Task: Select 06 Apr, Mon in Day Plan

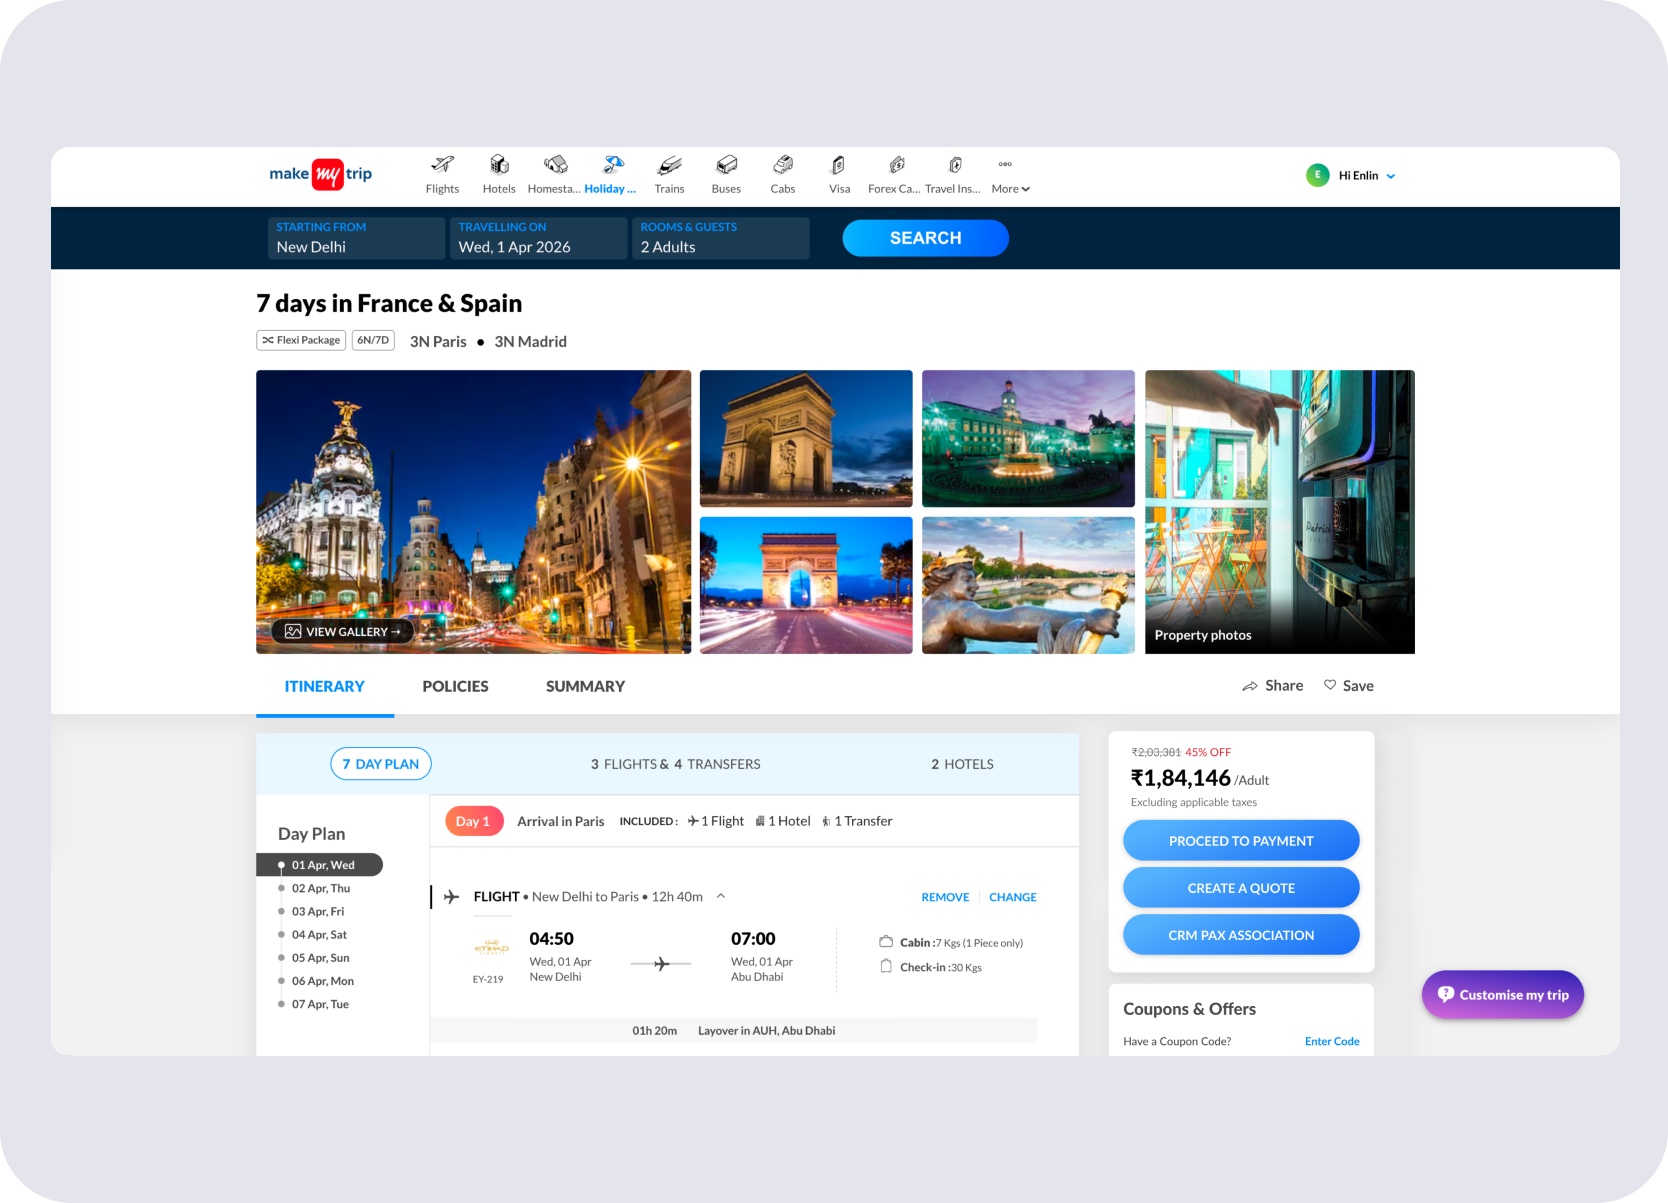Action: 322,981
